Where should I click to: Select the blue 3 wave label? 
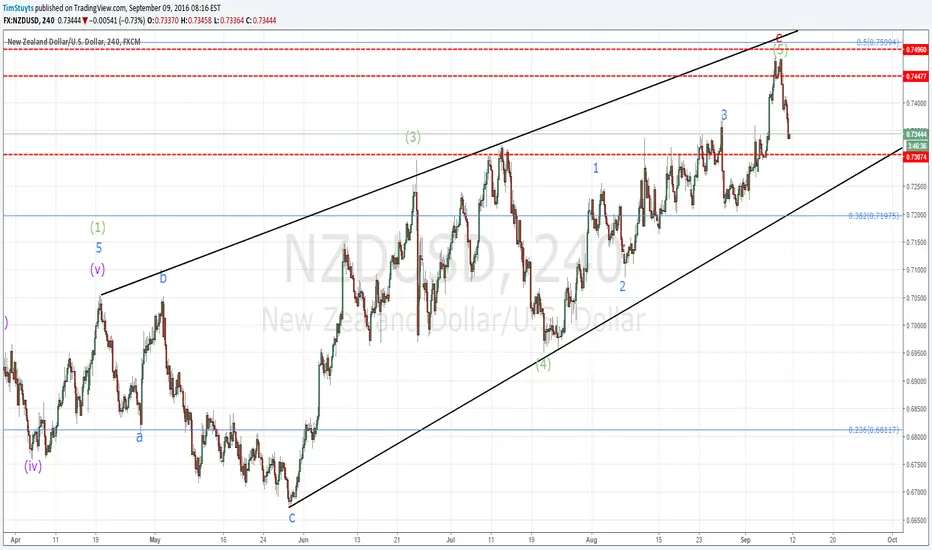tap(724, 115)
